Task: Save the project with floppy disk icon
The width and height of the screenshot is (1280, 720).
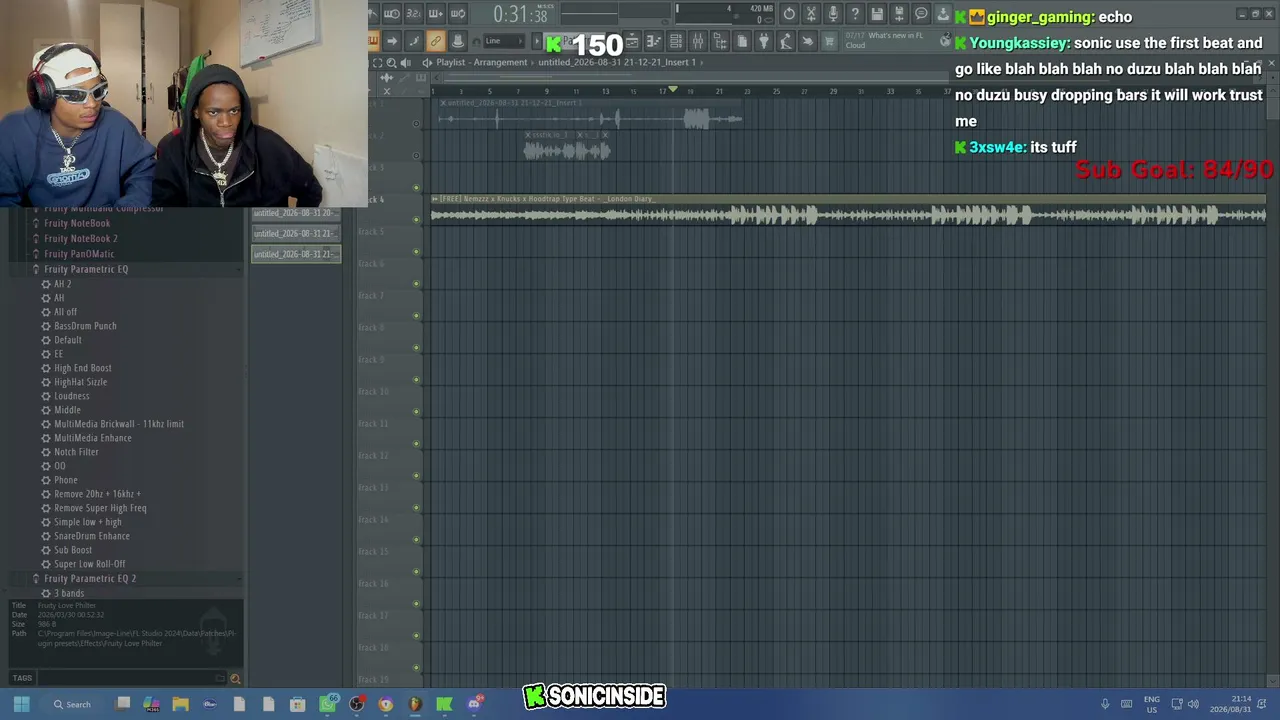Action: pyautogui.click(x=877, y=13)
